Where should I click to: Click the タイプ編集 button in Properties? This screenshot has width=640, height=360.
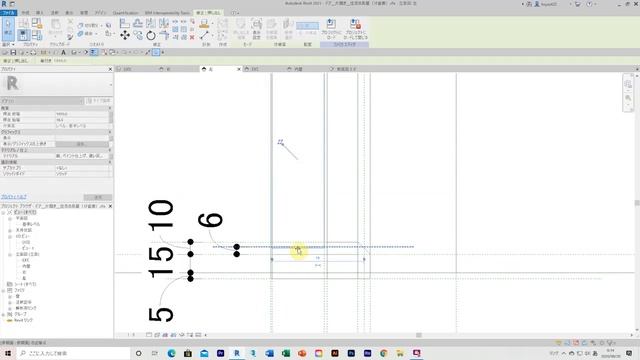98,101
